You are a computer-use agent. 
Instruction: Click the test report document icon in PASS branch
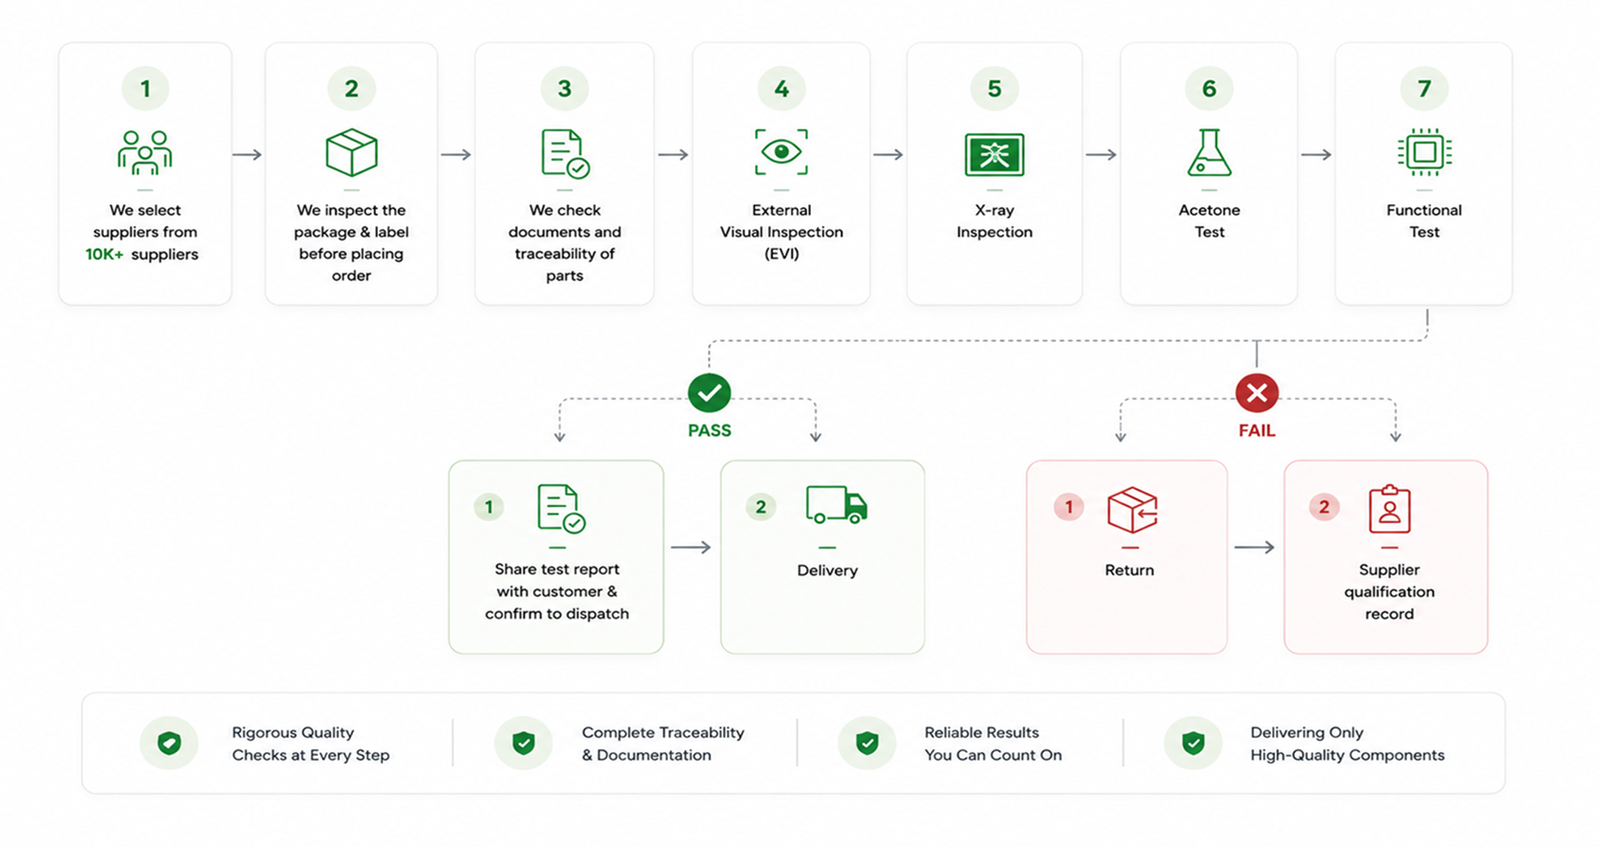click(561, 508)
